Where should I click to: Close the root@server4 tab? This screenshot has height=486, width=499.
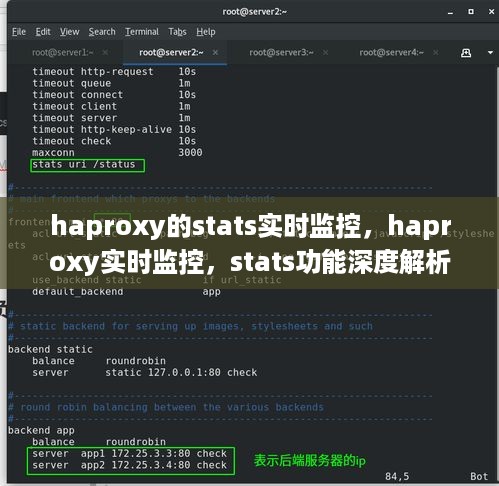(x=435, y=52)
